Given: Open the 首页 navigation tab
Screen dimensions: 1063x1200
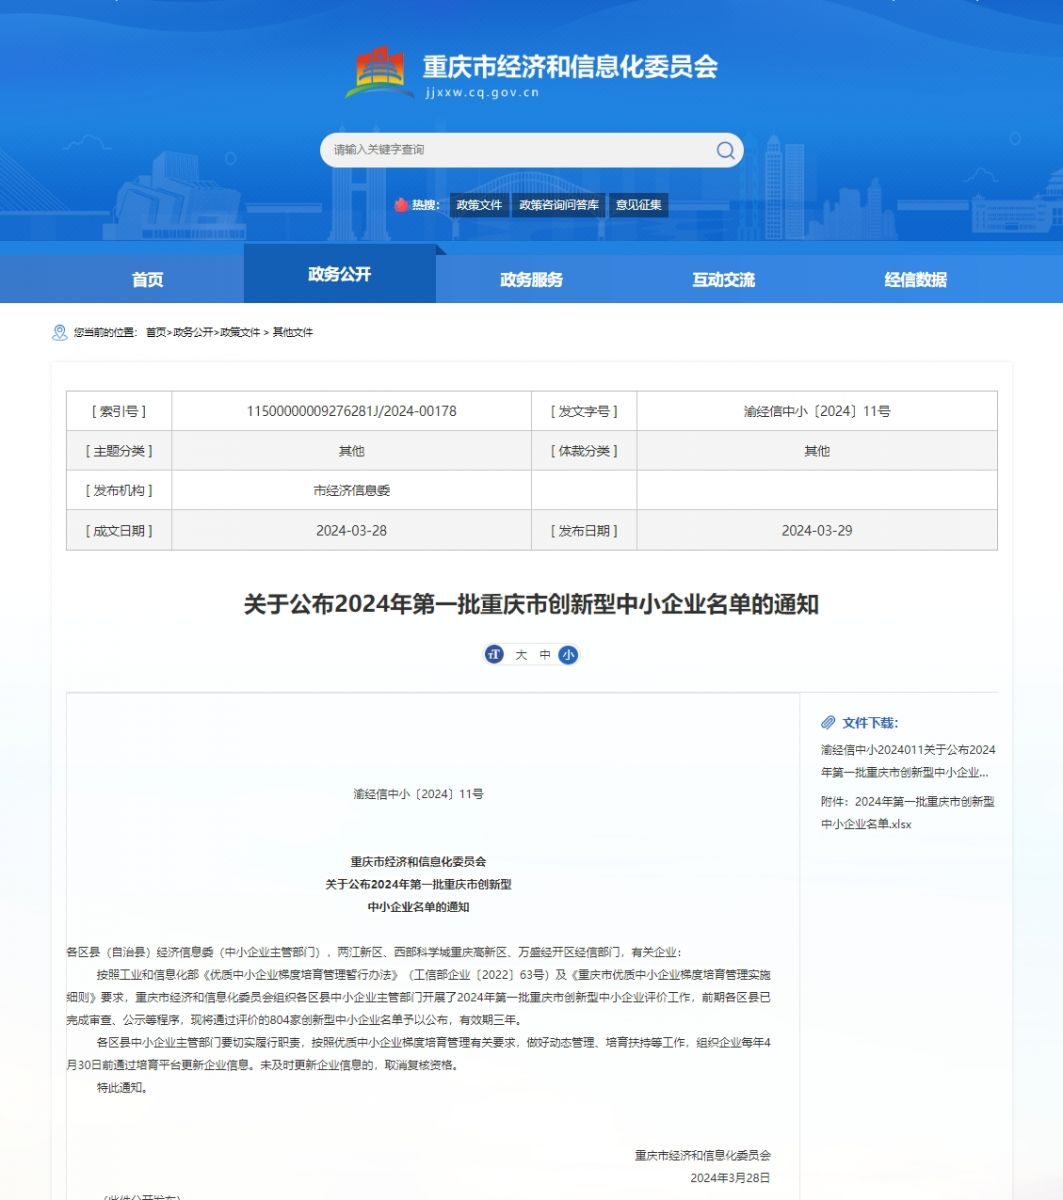Looking at the screenshot, I should (x=148, y=280).
